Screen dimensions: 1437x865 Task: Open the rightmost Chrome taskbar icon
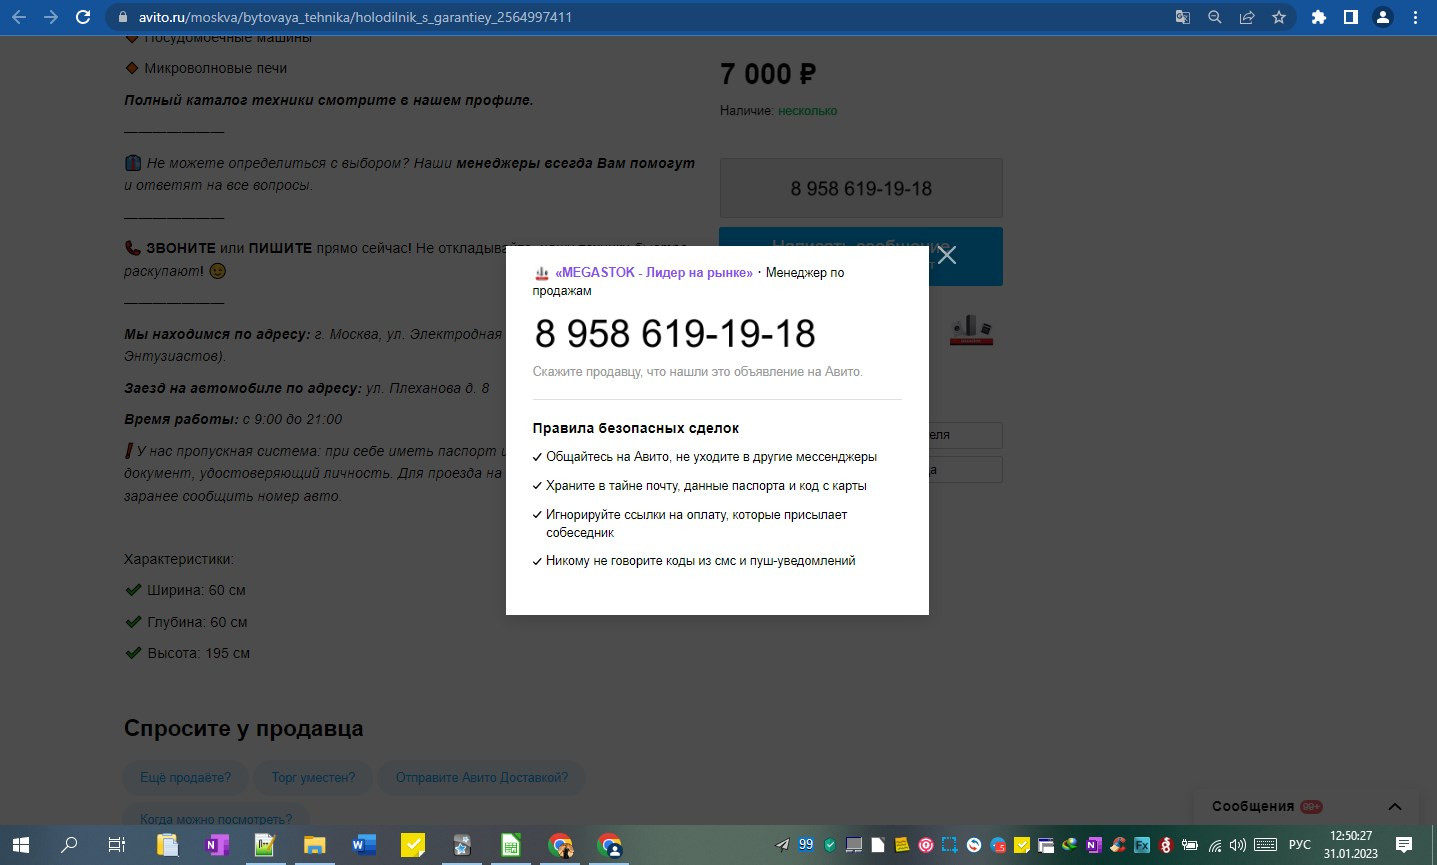pyautogui.click(x=609, y=845)
